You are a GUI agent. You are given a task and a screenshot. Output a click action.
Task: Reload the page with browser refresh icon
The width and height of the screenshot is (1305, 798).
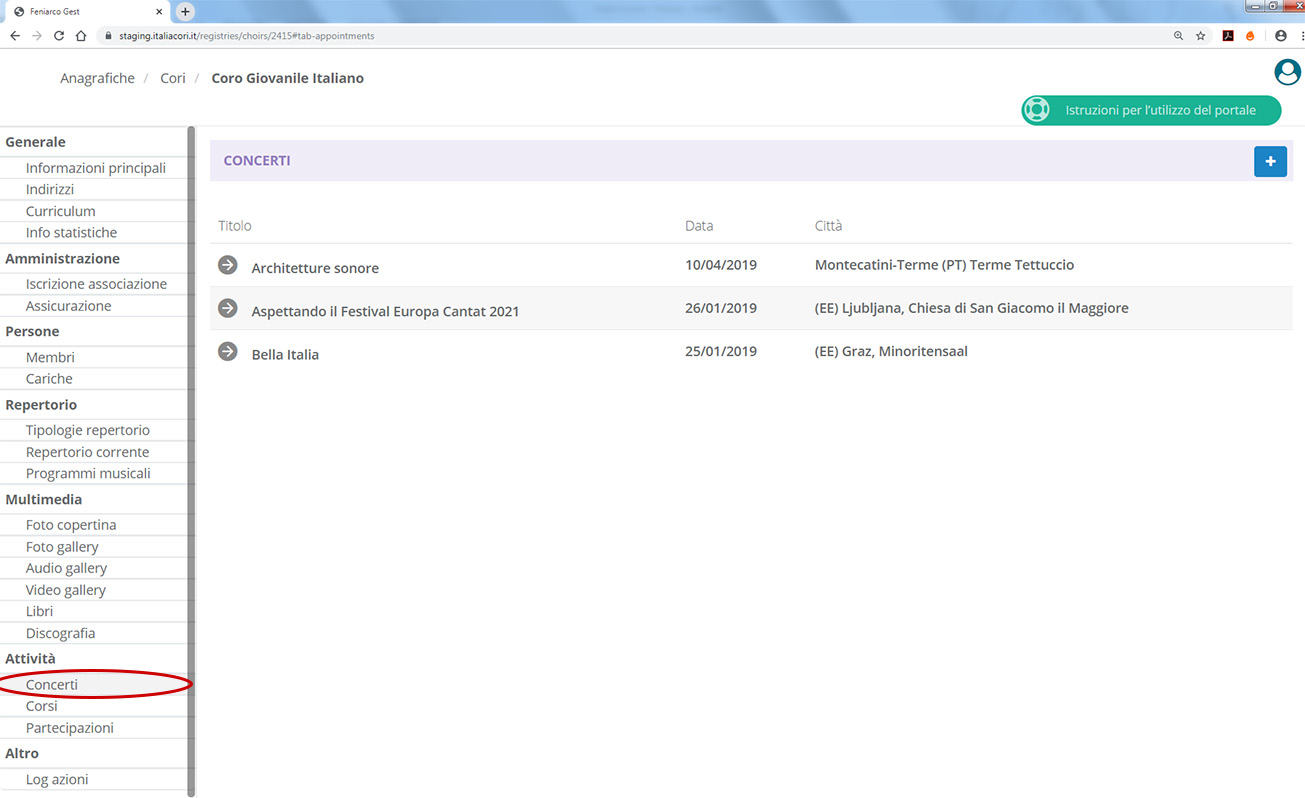click(59, 36)
